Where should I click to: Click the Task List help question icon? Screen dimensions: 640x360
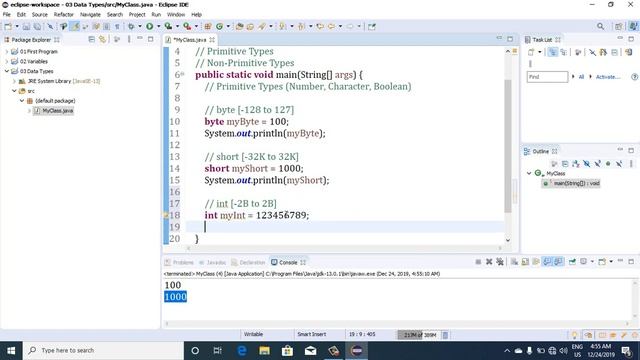point(634,77)
